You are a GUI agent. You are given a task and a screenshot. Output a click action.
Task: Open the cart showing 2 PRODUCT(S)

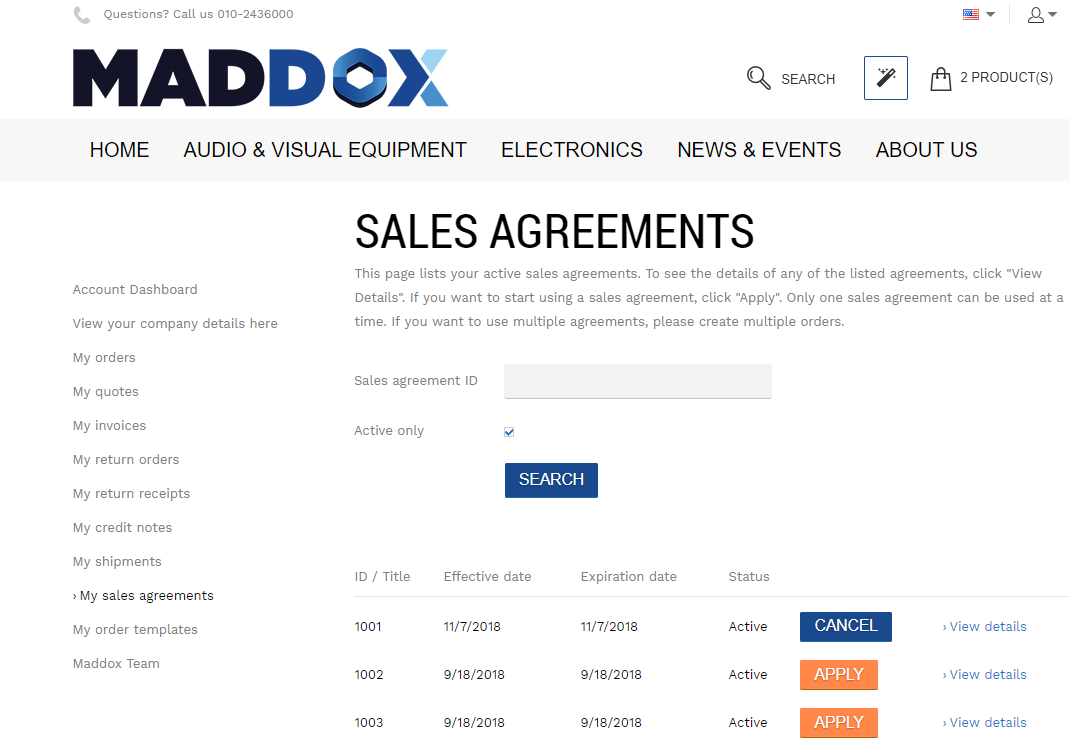click(1006, 78)
